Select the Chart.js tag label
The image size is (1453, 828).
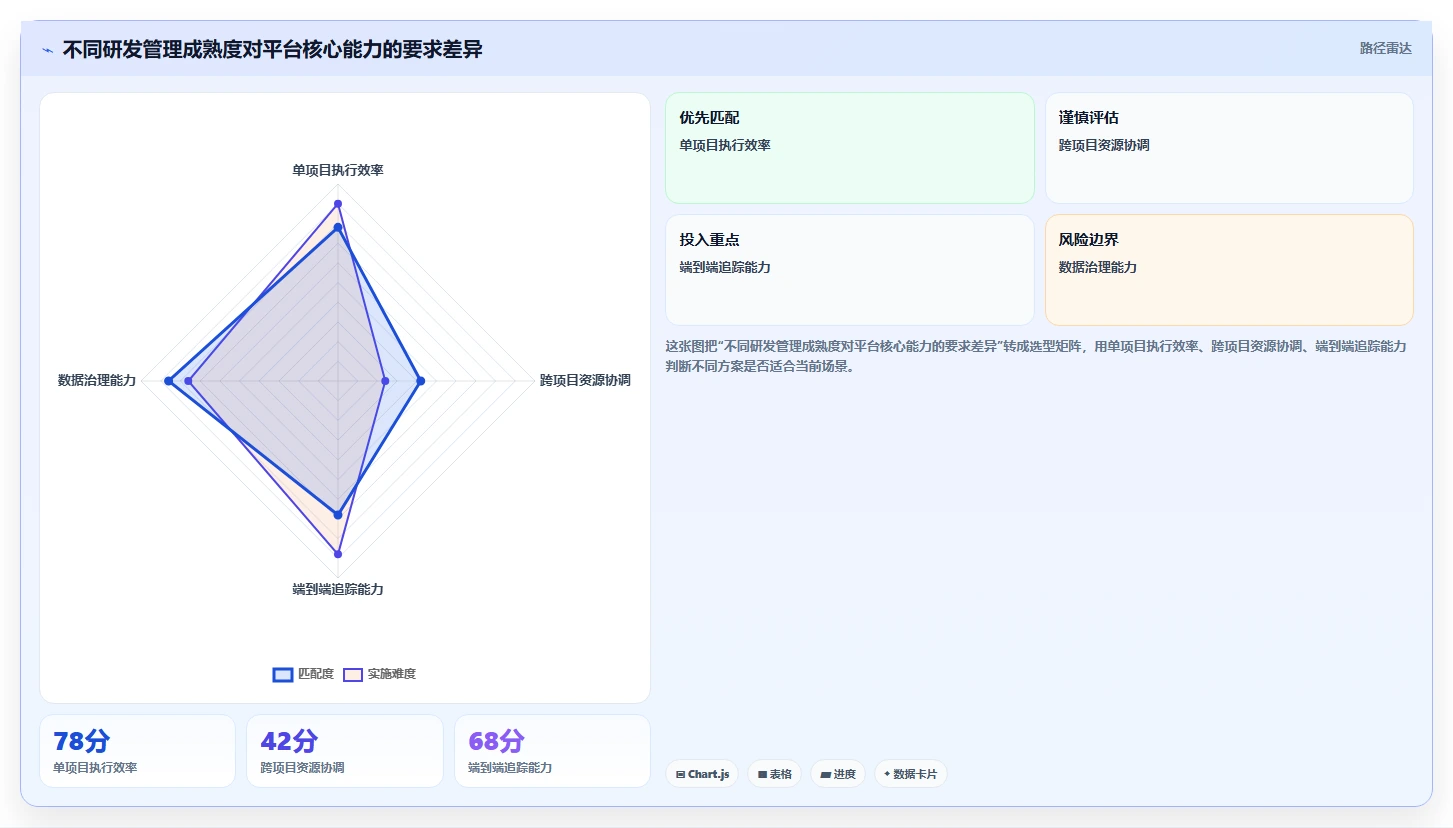pos(709,774)
